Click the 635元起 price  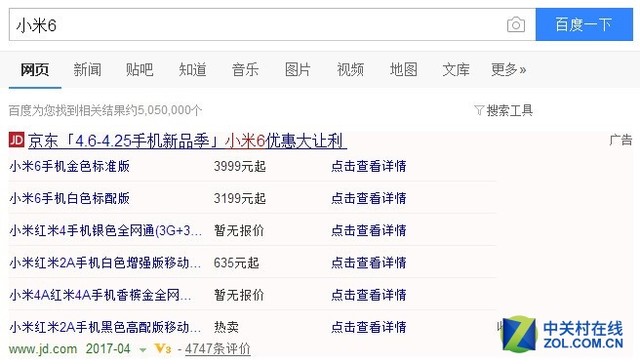point(236,262)
